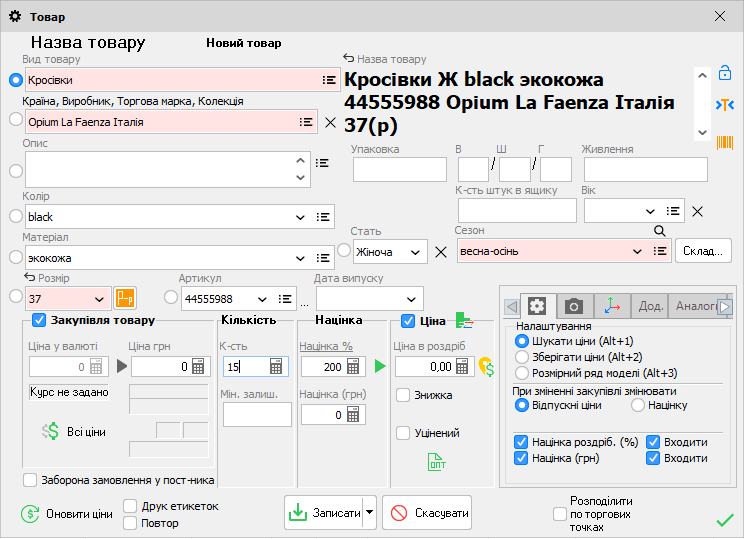Enable the Знижка checkbox
The height and width of the screenshot is (539, 744).
pyautogui.click(x=403, y=395)
